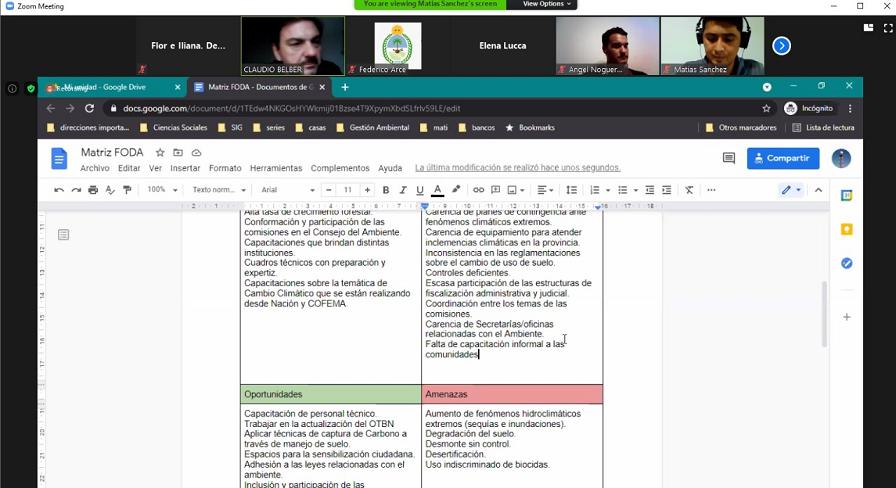Click the blue Compartir button

point(783,158)
